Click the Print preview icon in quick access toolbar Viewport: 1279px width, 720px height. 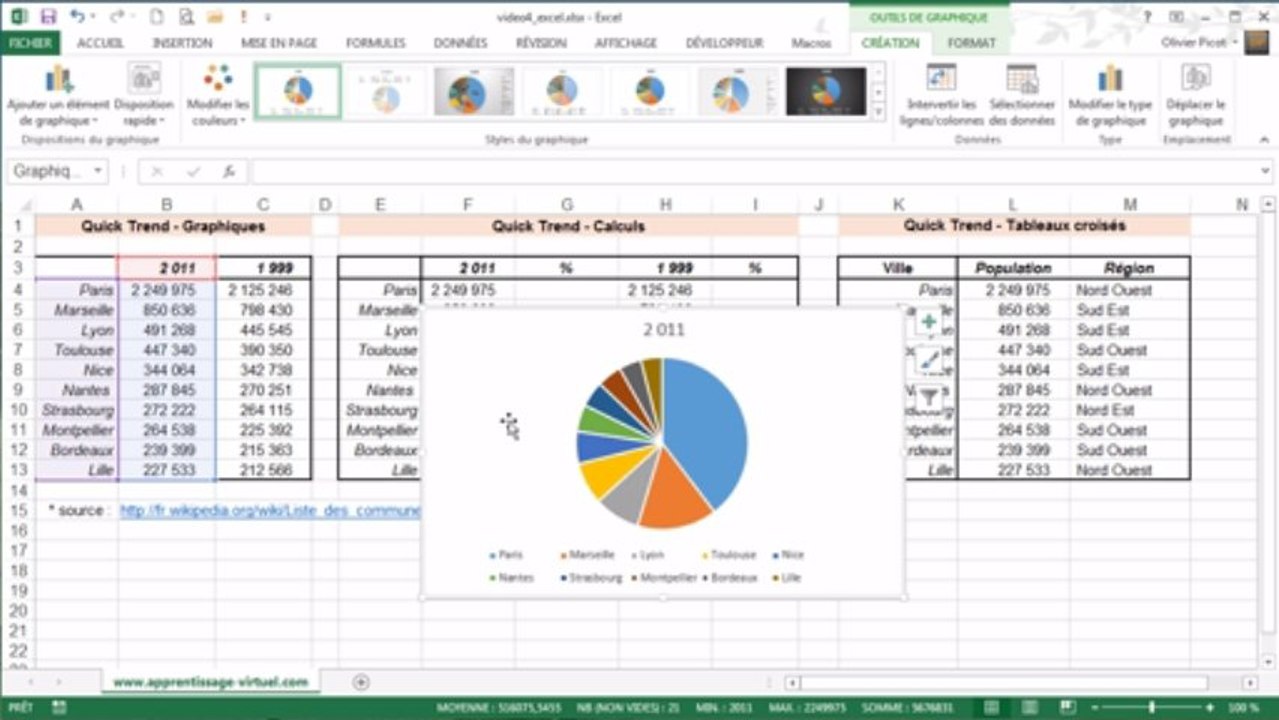[x=186, y=17]
